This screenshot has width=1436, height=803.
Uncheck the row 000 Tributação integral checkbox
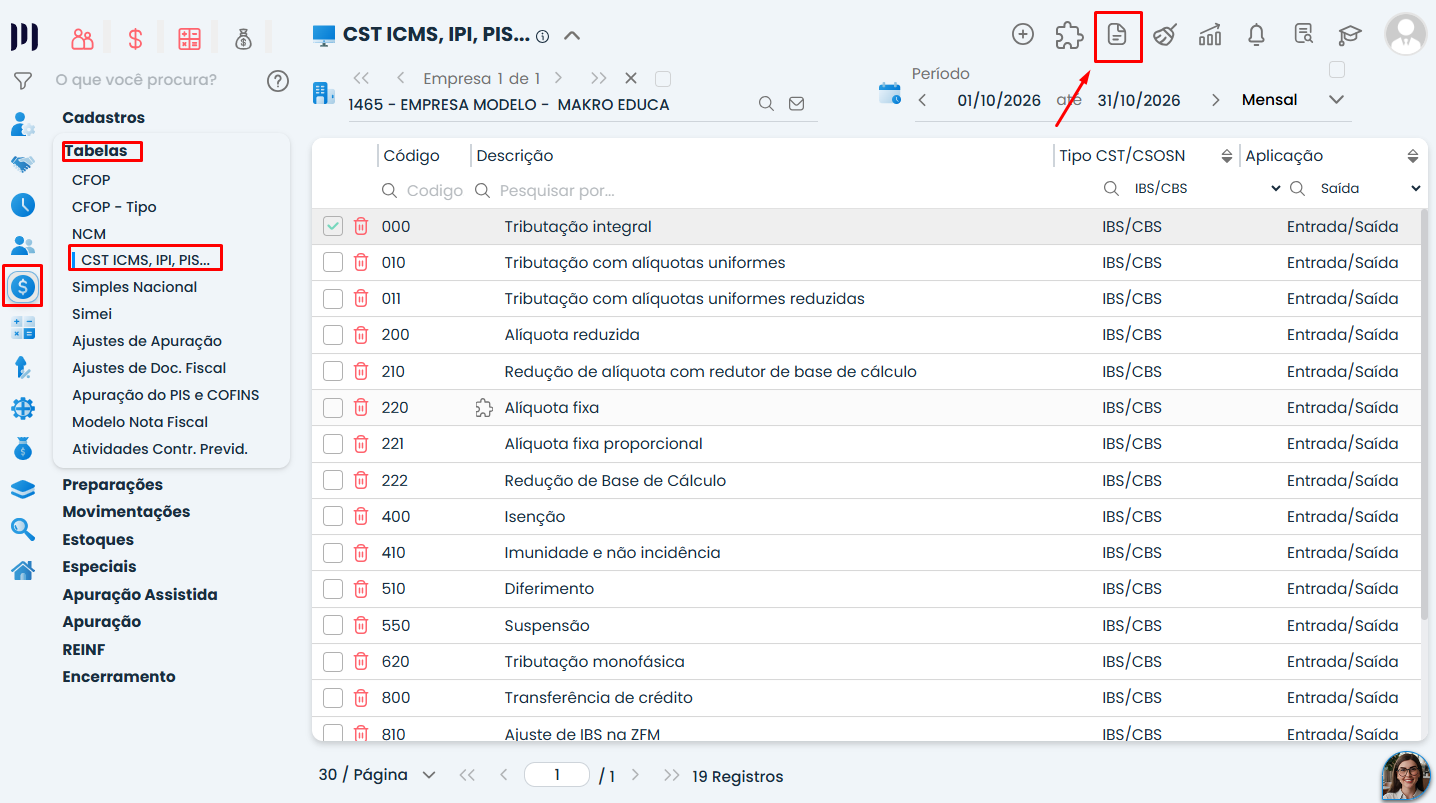tap(333, 226)
